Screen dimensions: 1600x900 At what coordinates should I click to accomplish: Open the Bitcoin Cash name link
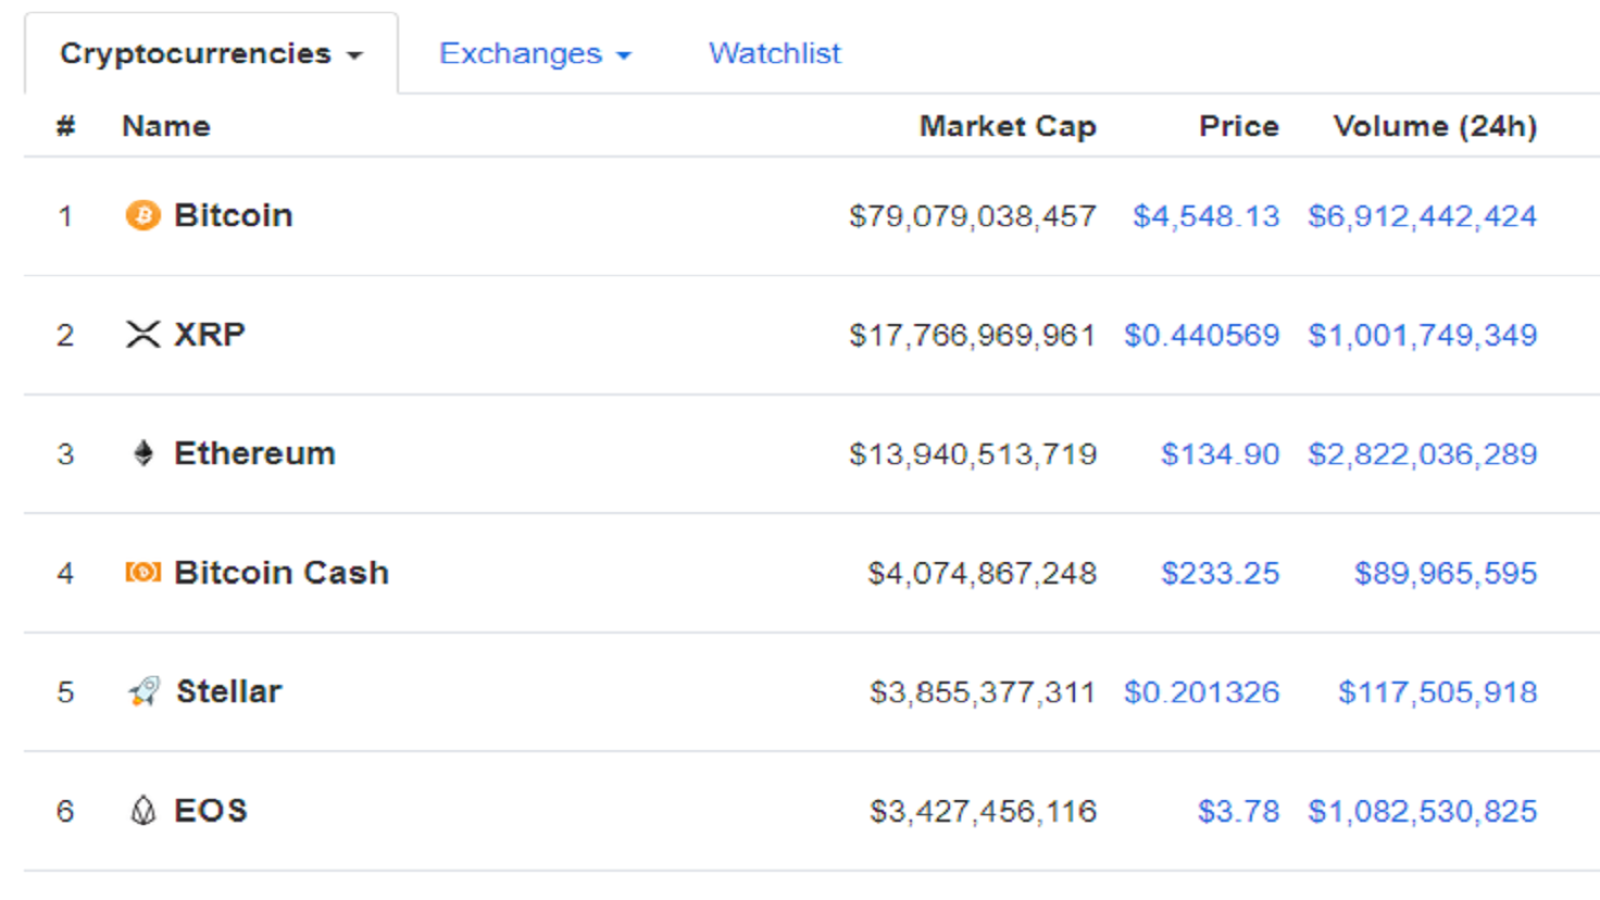pyautogui.click(x=282, y=572)
